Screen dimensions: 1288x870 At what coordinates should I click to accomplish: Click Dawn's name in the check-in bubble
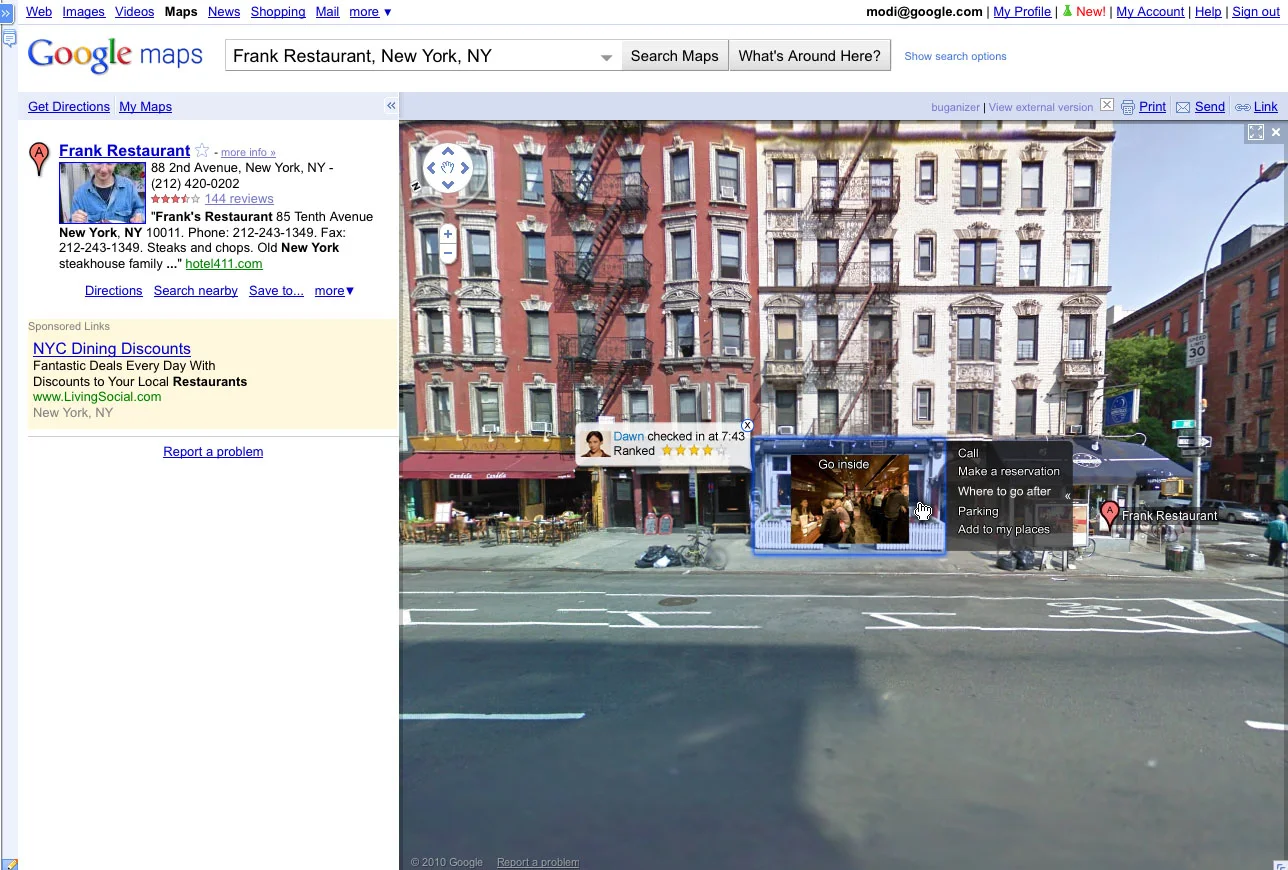[x=629, y=436]
